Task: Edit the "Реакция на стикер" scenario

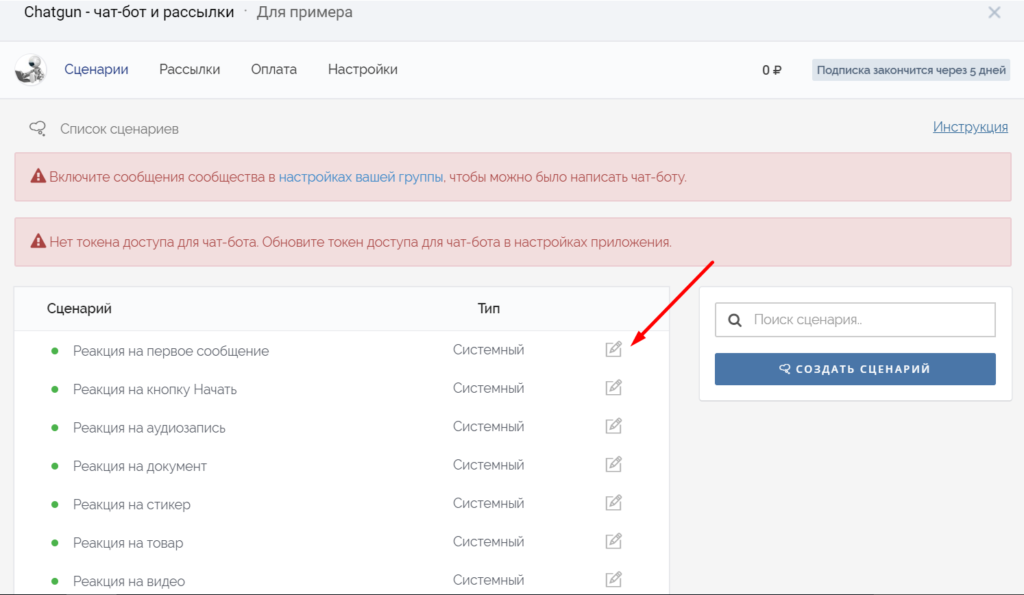Action: pyautogui.click(x=613, y=503)
